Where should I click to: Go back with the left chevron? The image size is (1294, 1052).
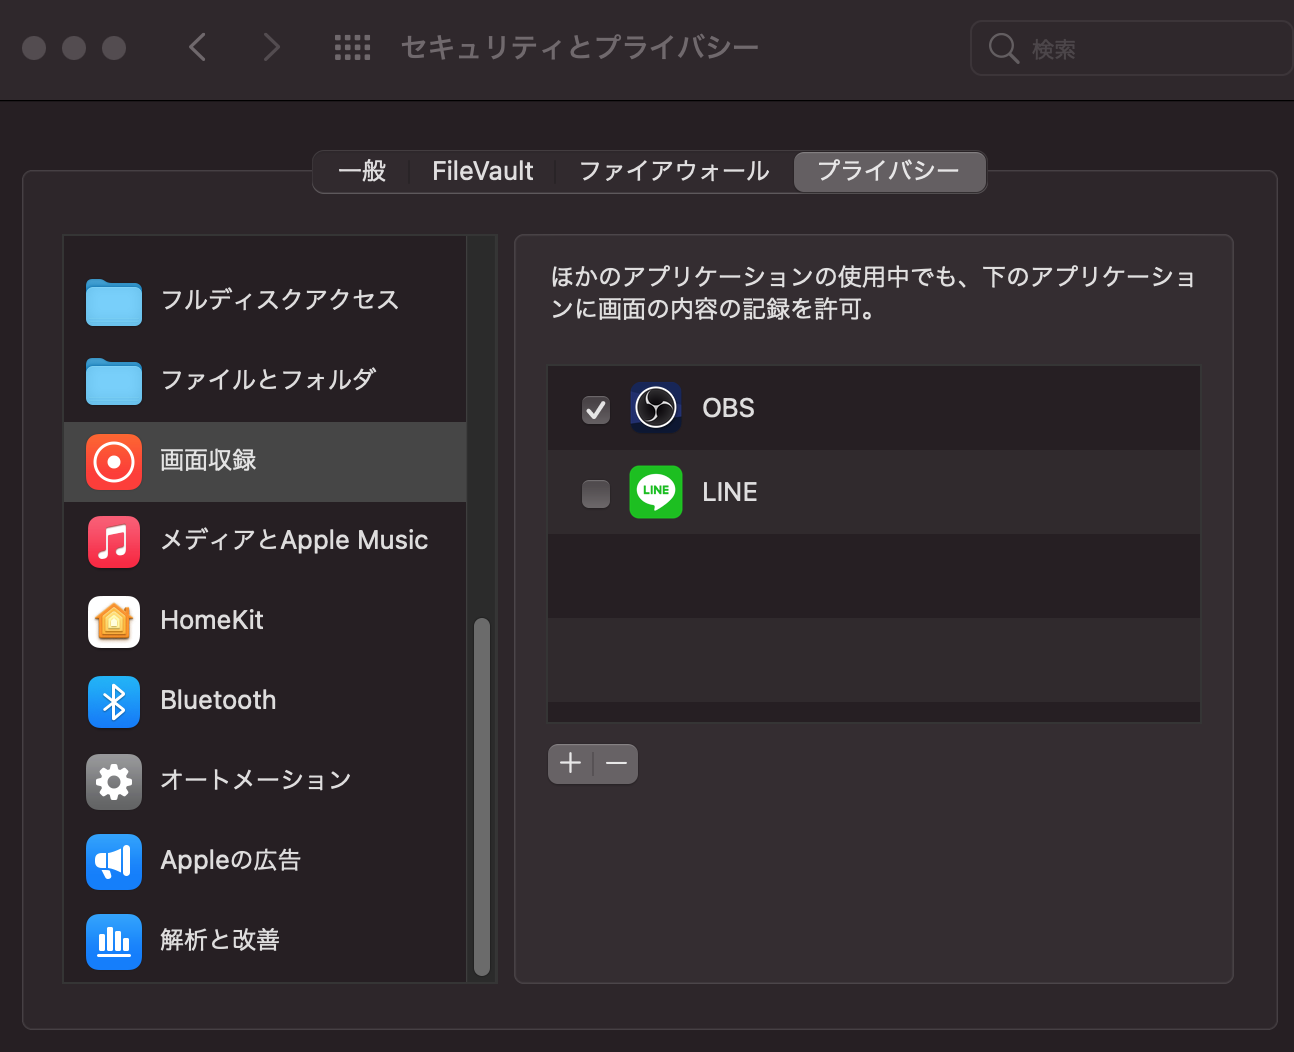[198, 47]
